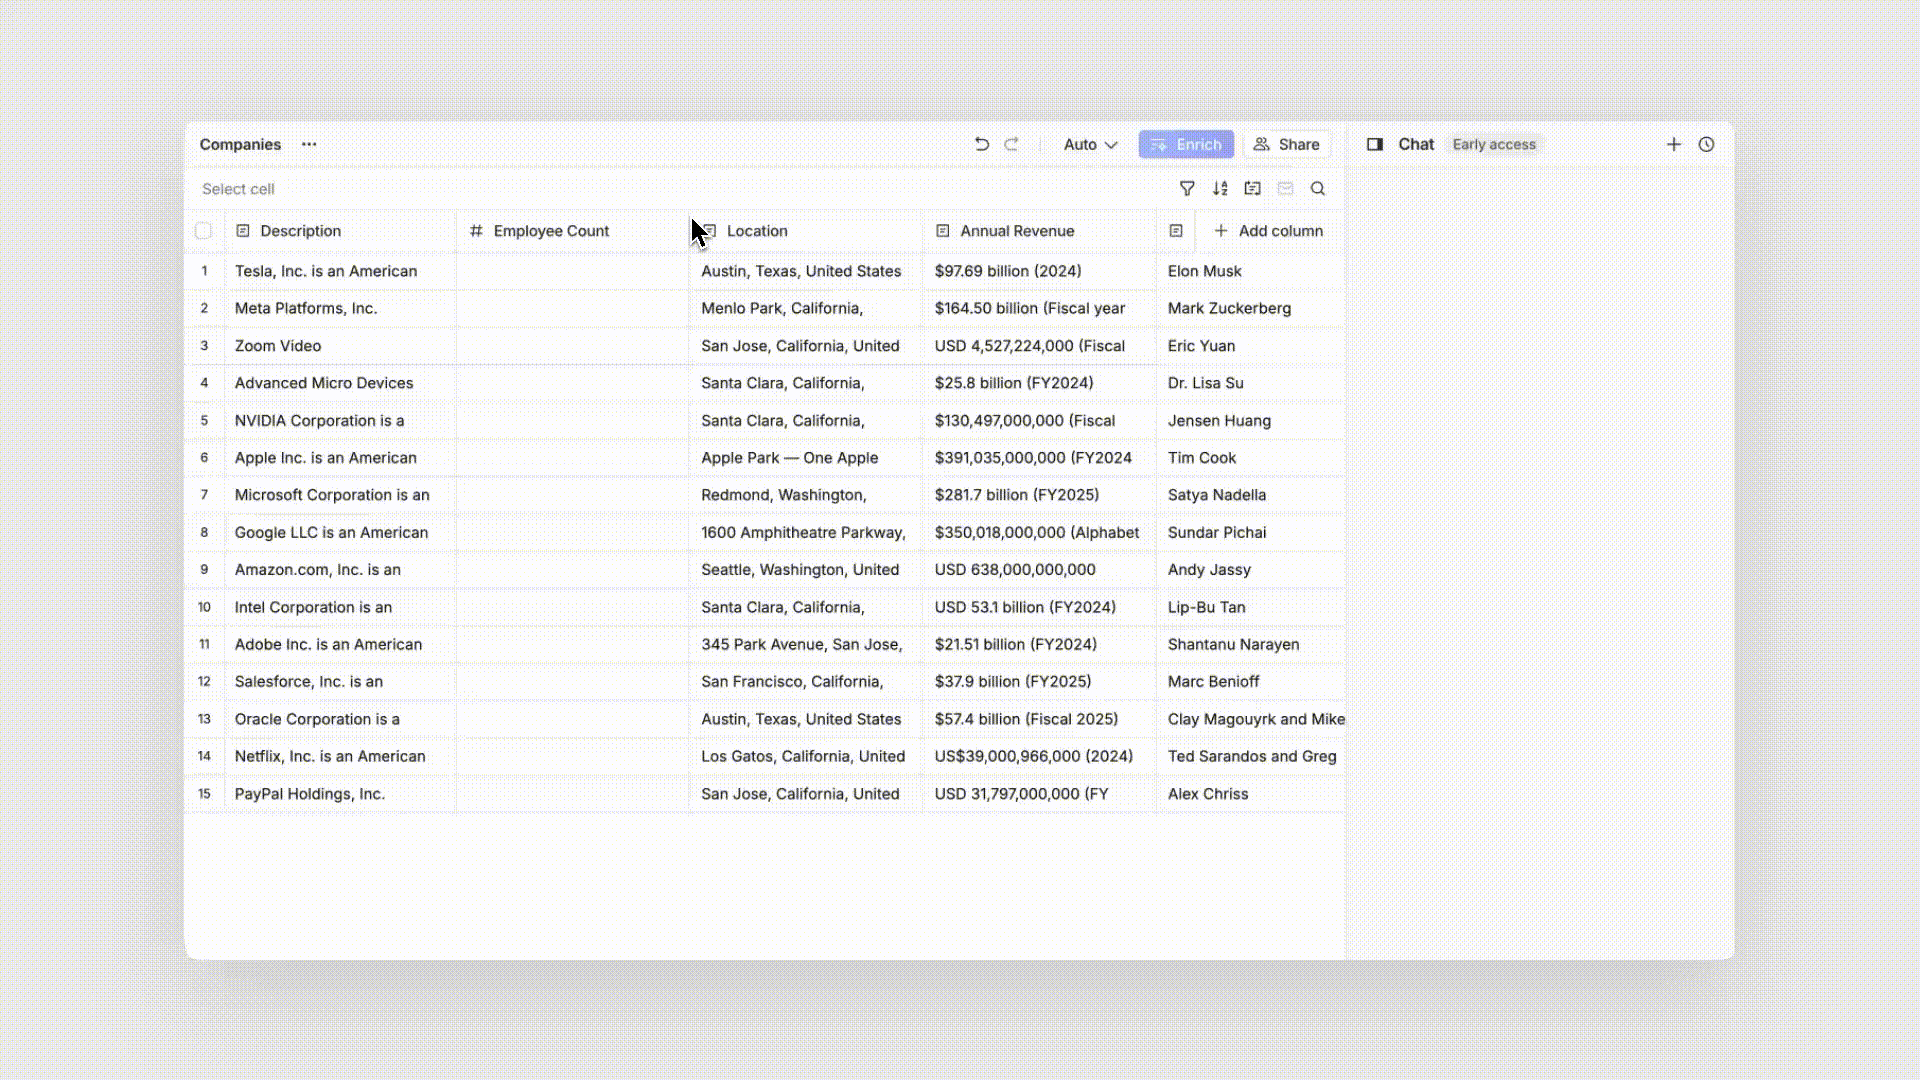
Task: Check the row selector for Tesla row
Action: (x=203, y=271)
